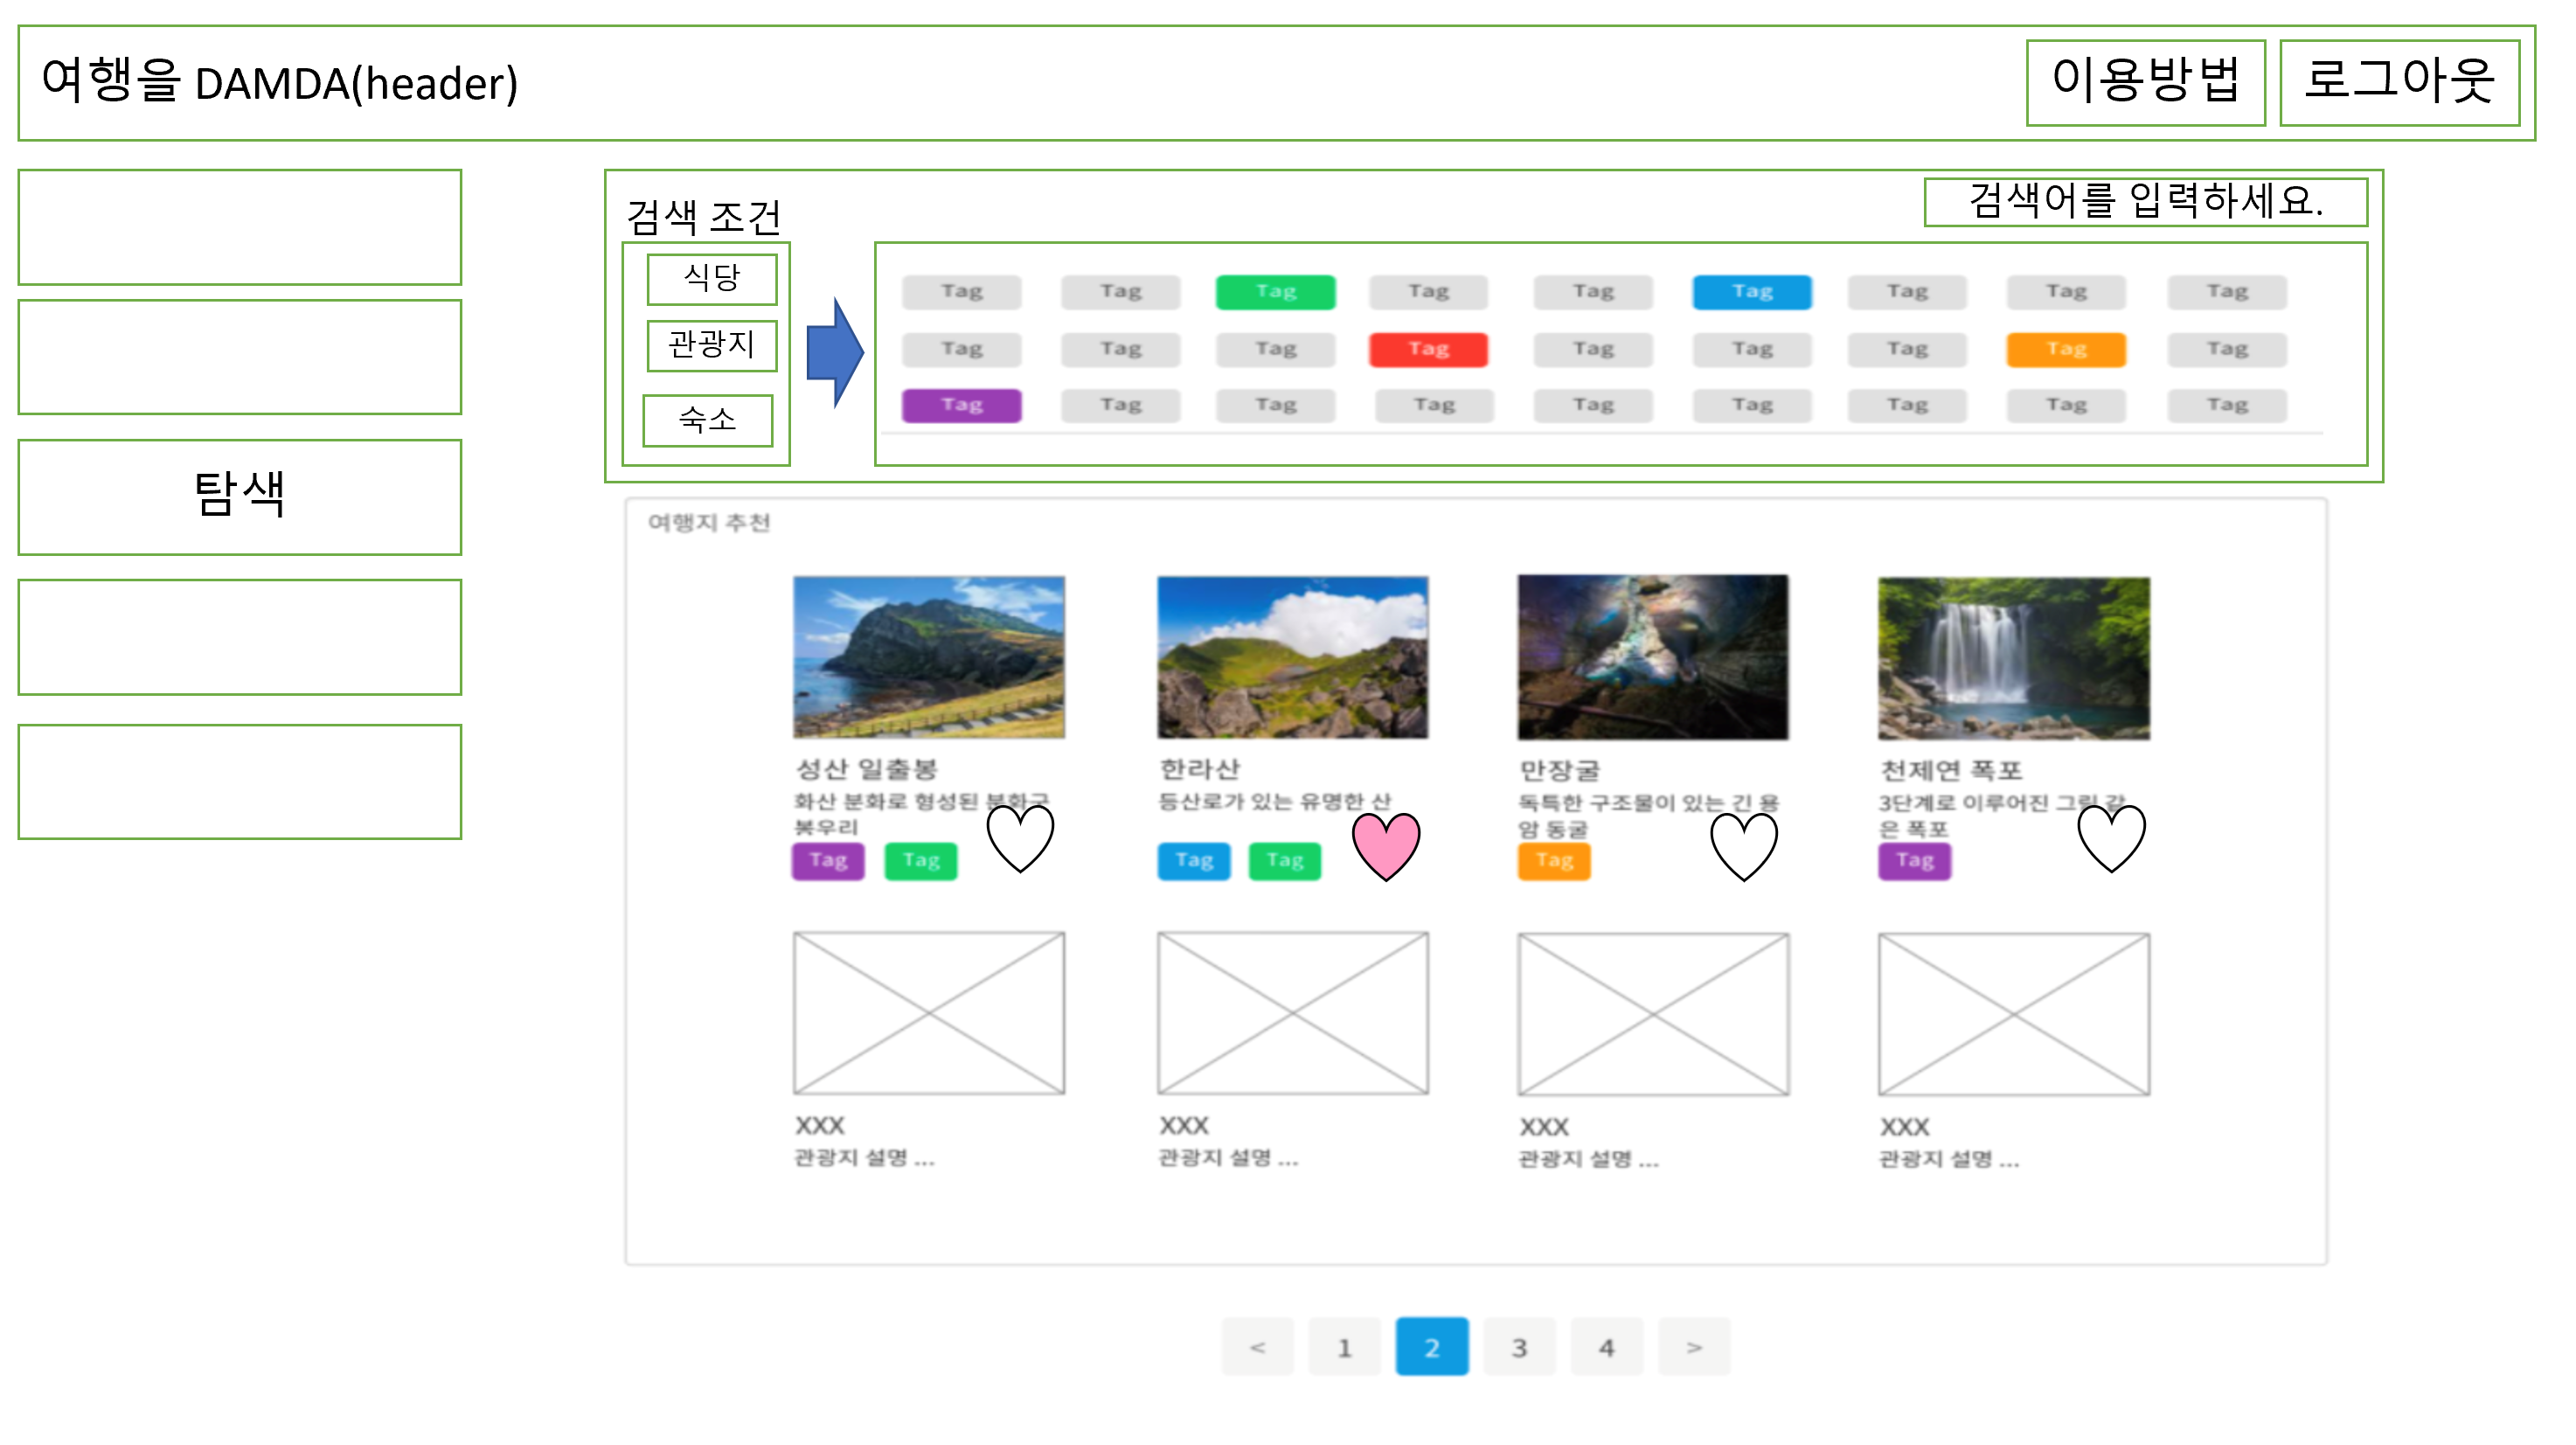This screenshot has width=2576, height=1445.
Task: Toggle the purple tag filter off
Action: 961,405
